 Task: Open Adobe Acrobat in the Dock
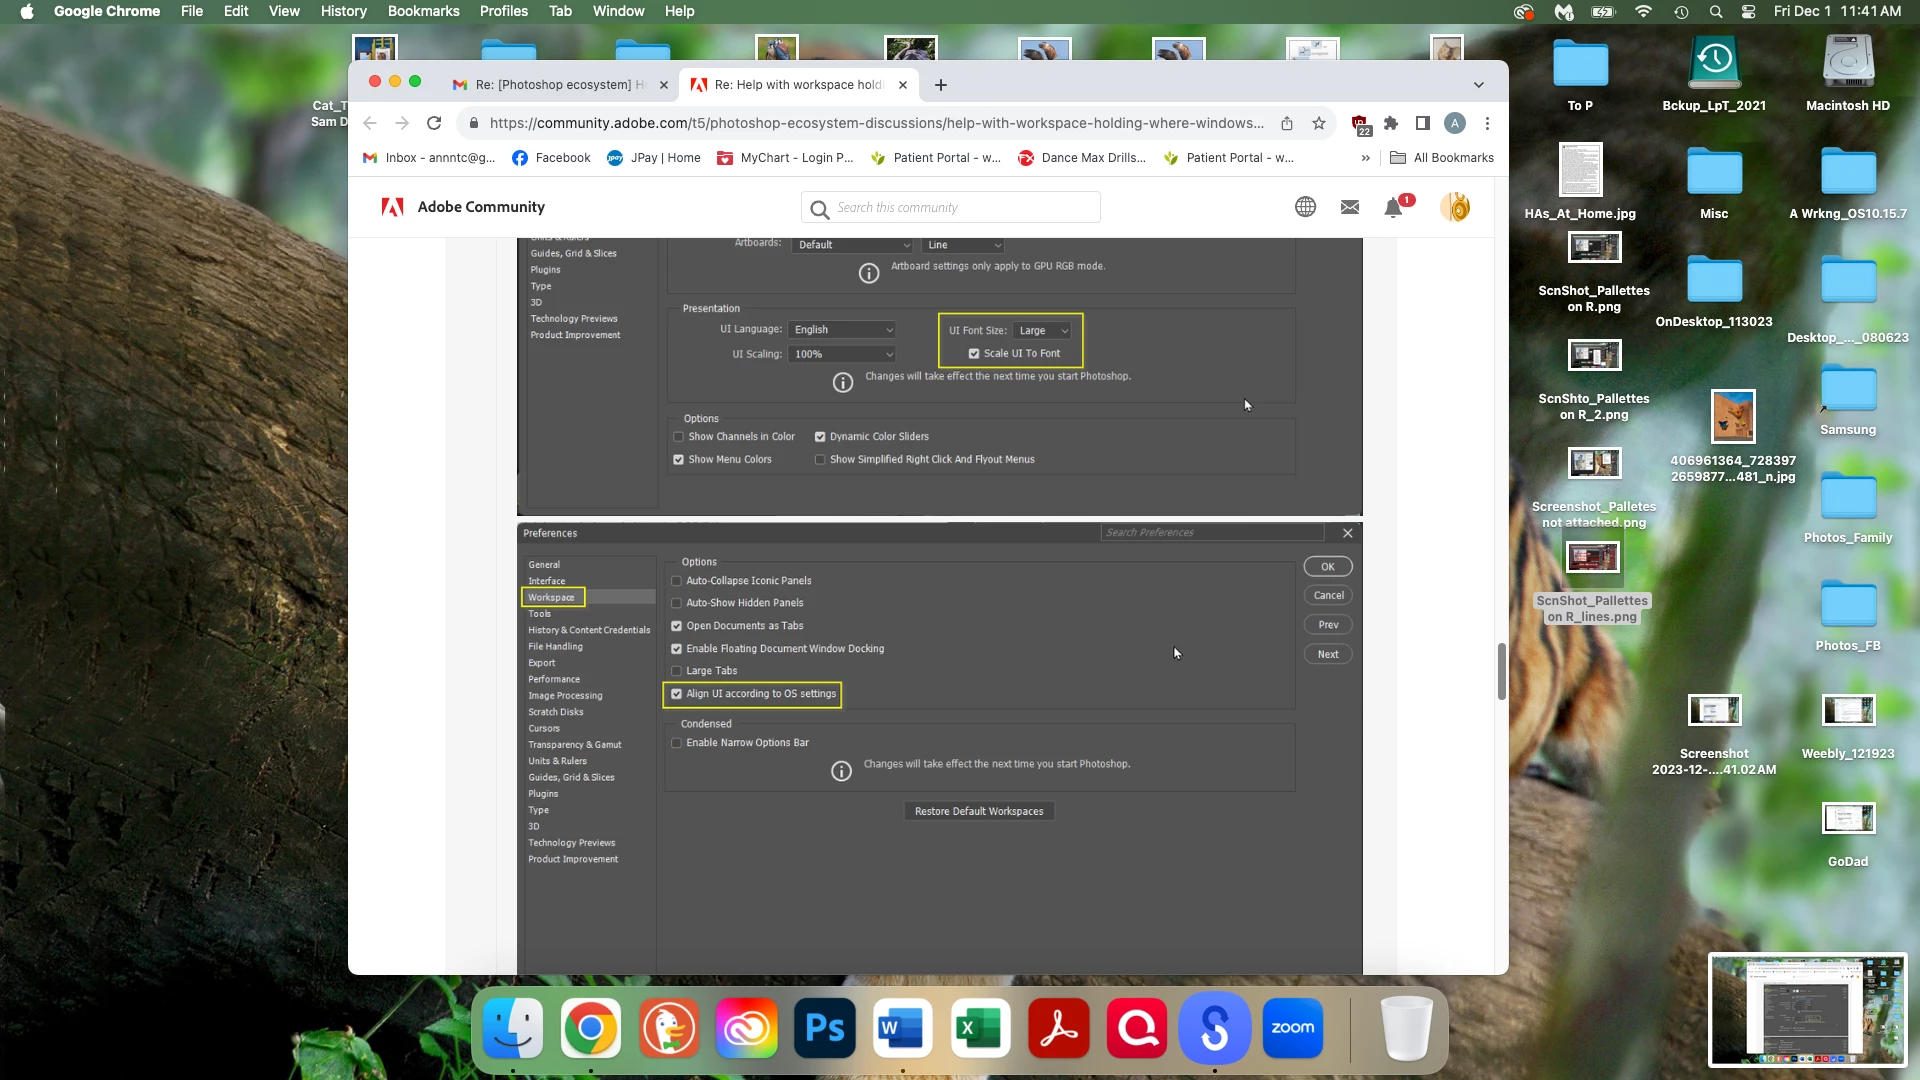[x=1058, y=1028]
